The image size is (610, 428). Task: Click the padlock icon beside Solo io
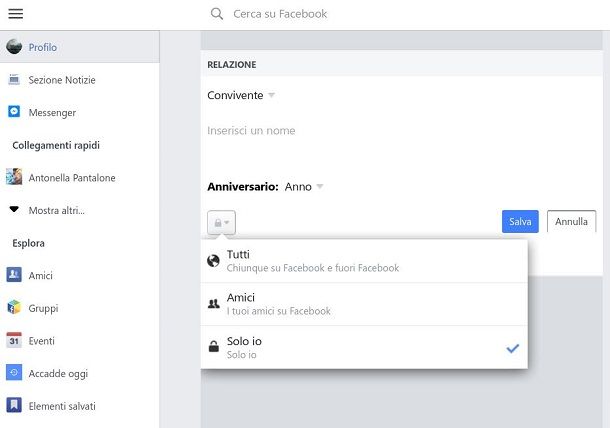[x=214, y=346]
